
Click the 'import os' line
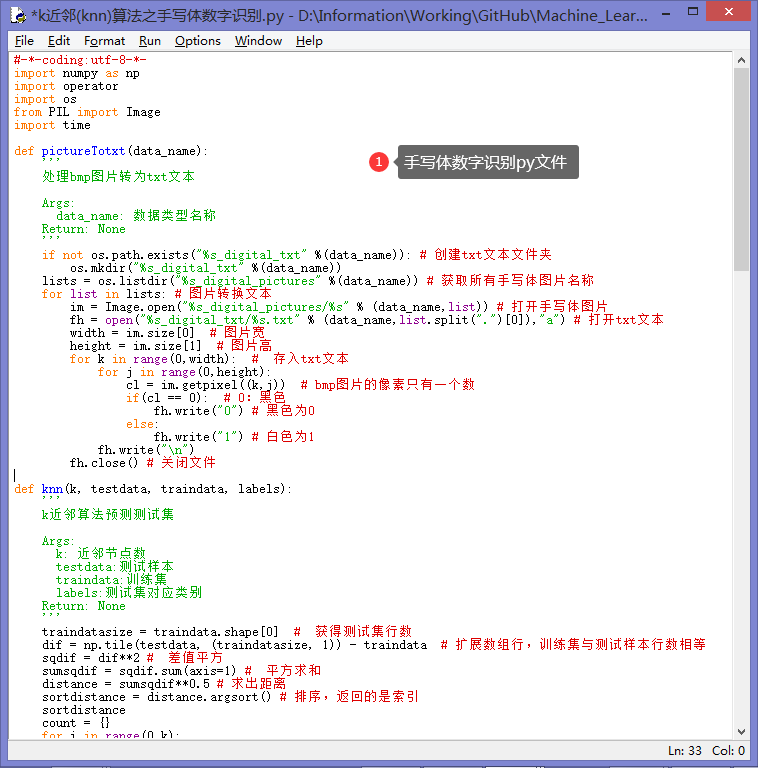pos(45,99)
